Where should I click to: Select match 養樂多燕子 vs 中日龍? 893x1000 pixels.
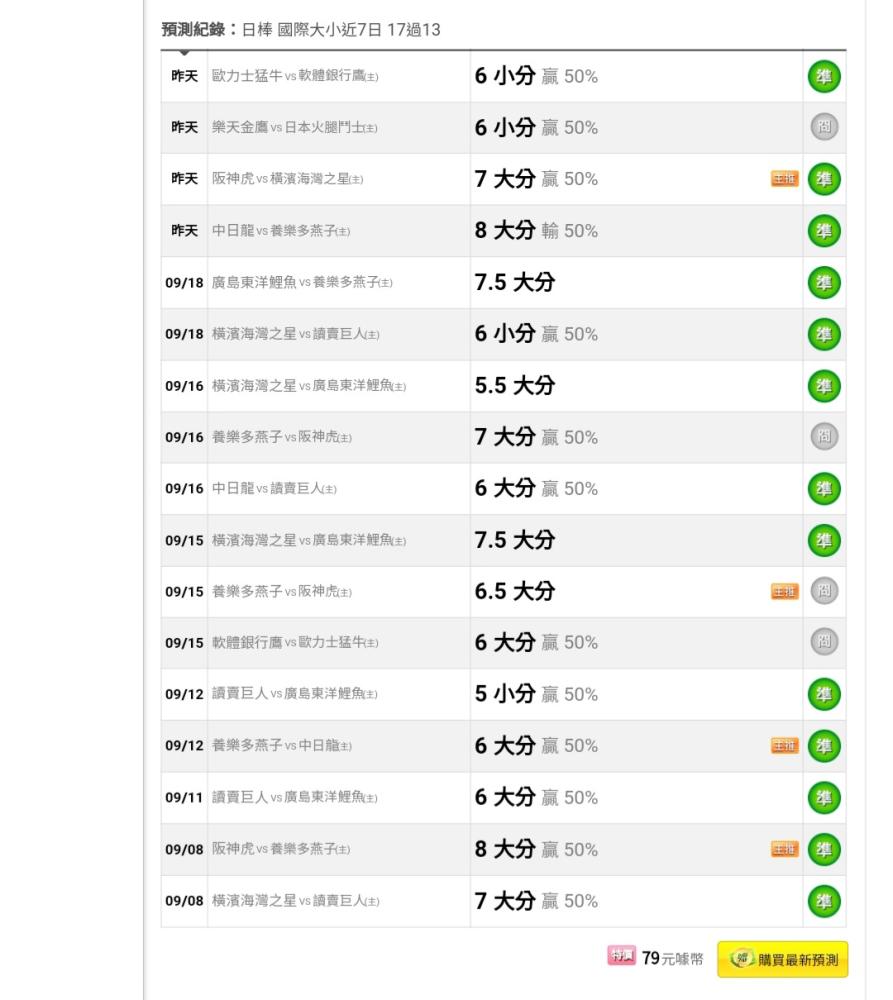click(x=282, y=746)
